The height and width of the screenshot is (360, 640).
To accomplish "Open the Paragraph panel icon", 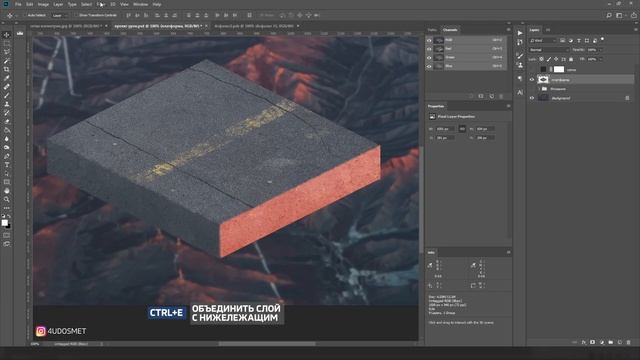I will pyautogui.click(x=520, y=78).
